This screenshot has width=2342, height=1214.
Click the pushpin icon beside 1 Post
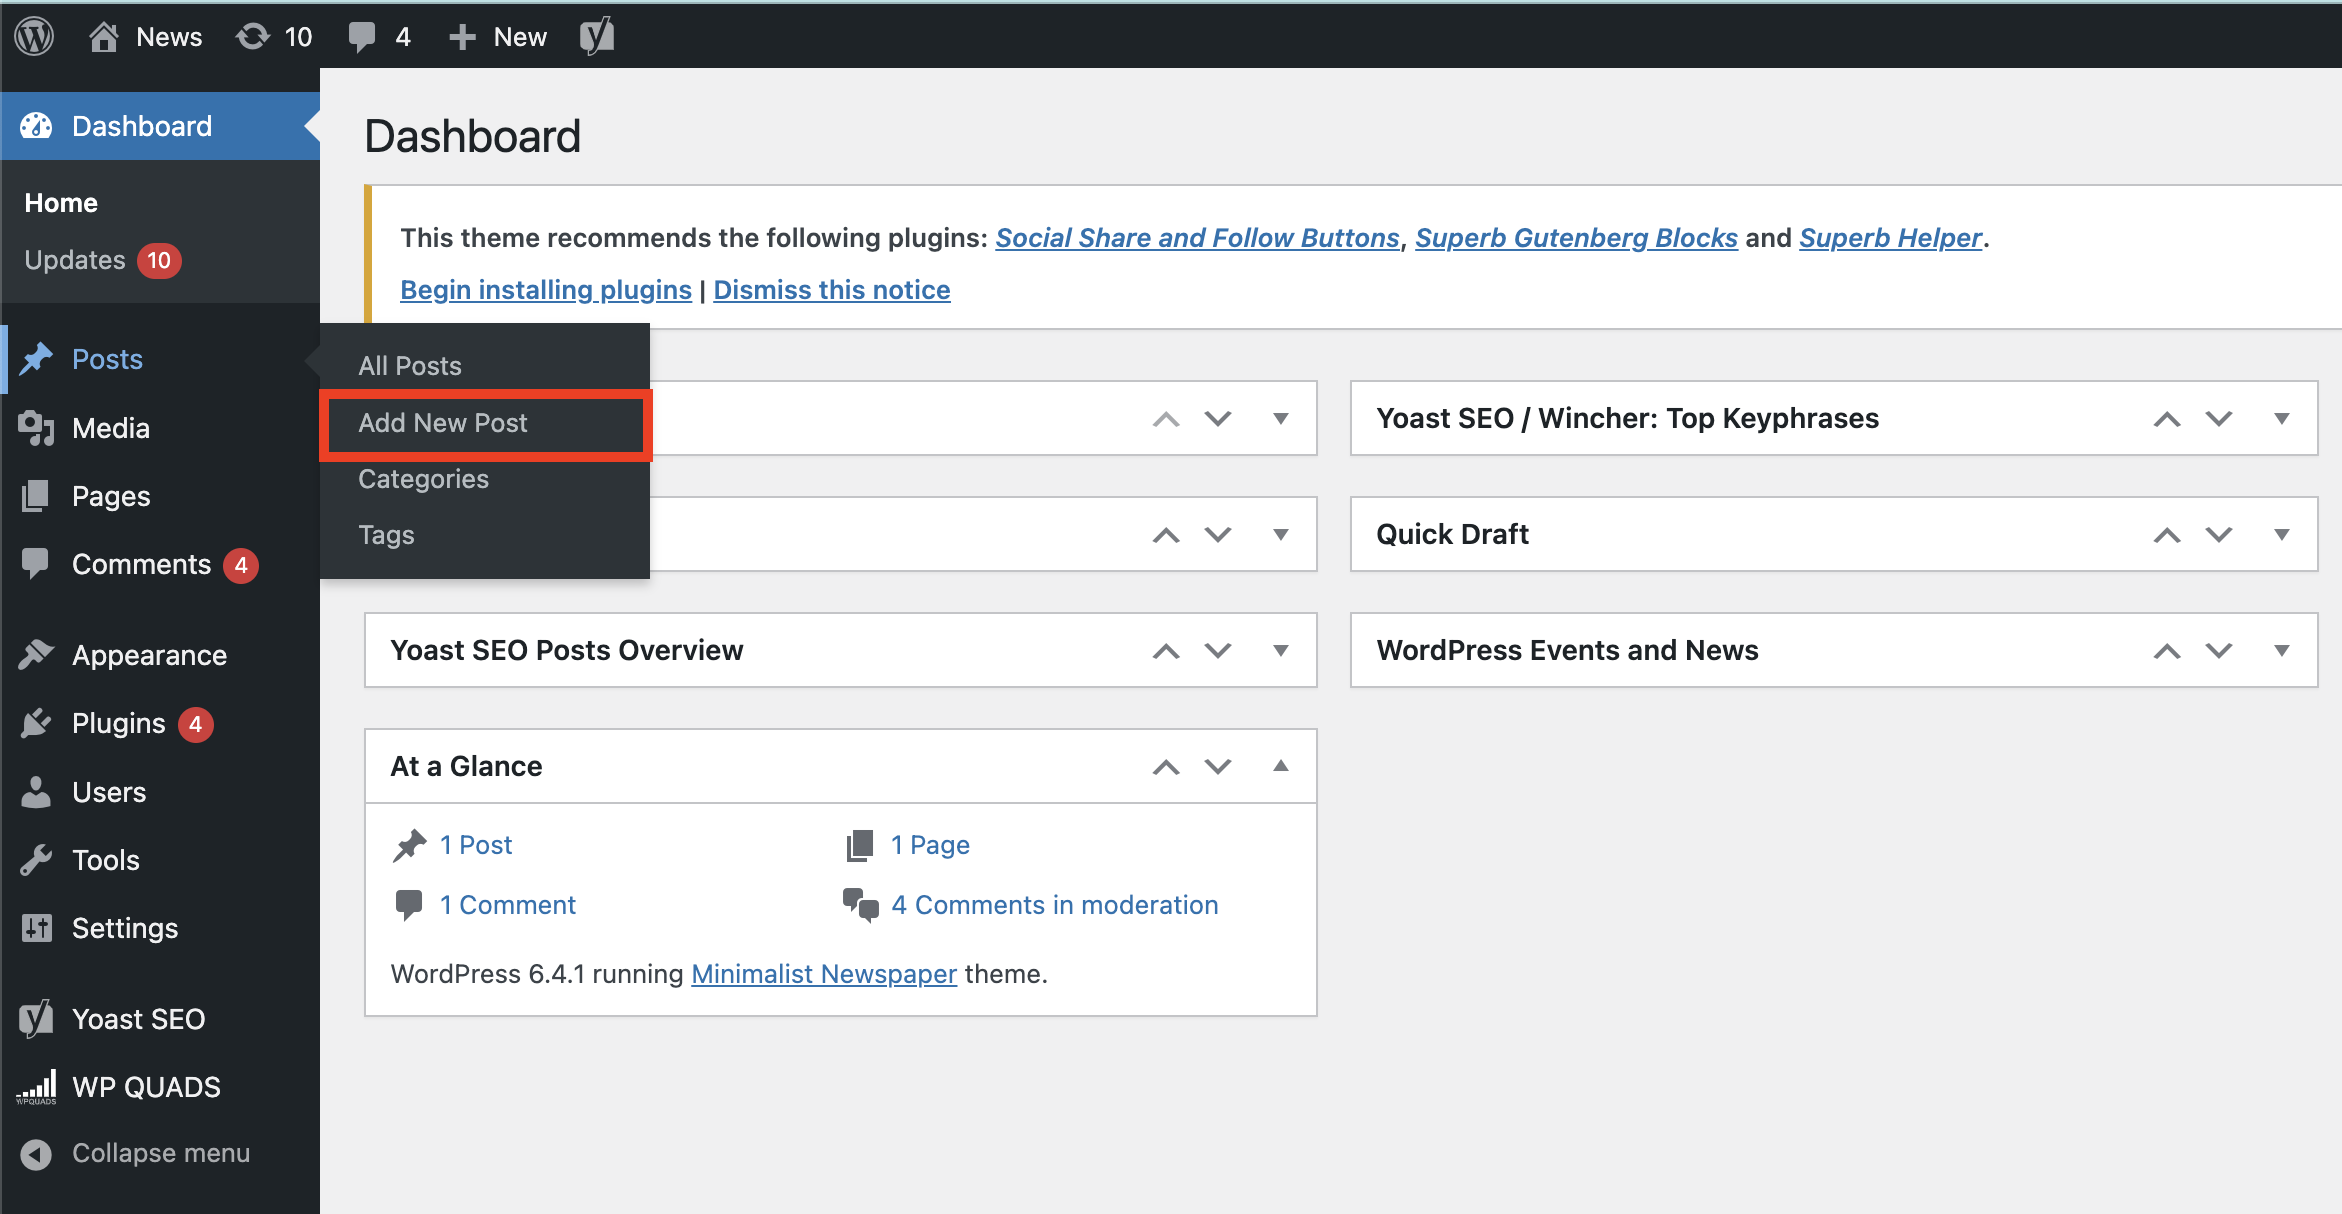pos(409,846)
